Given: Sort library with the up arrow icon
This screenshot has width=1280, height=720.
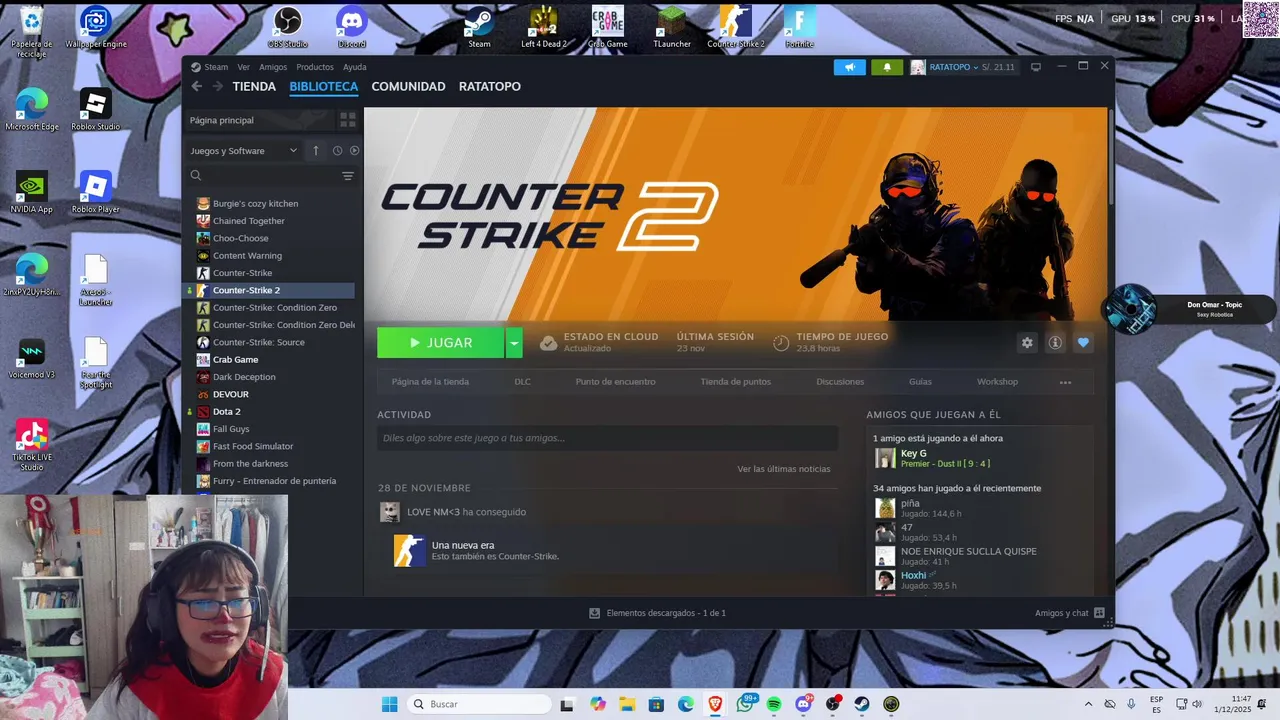Looking at the screenshot, I should [316, 151].
